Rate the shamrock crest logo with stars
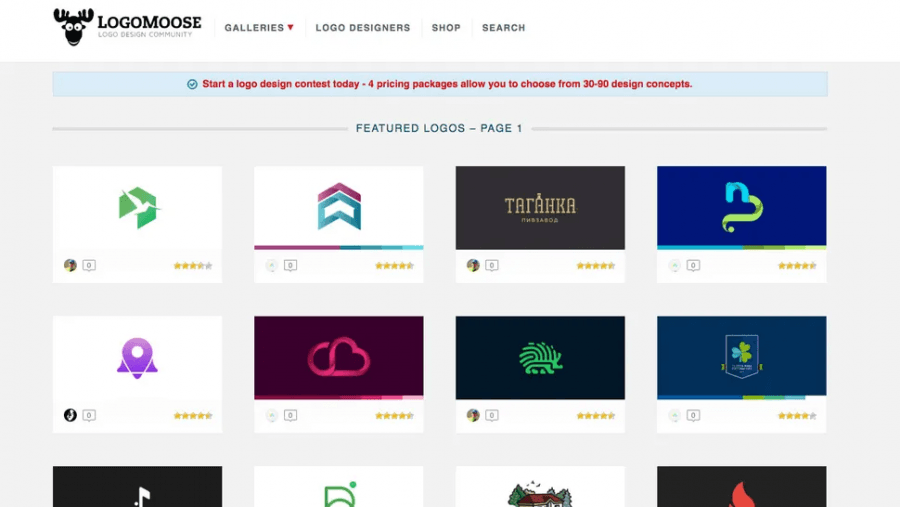The width and height of the screenshot is (900, 507). pos(797,416)
